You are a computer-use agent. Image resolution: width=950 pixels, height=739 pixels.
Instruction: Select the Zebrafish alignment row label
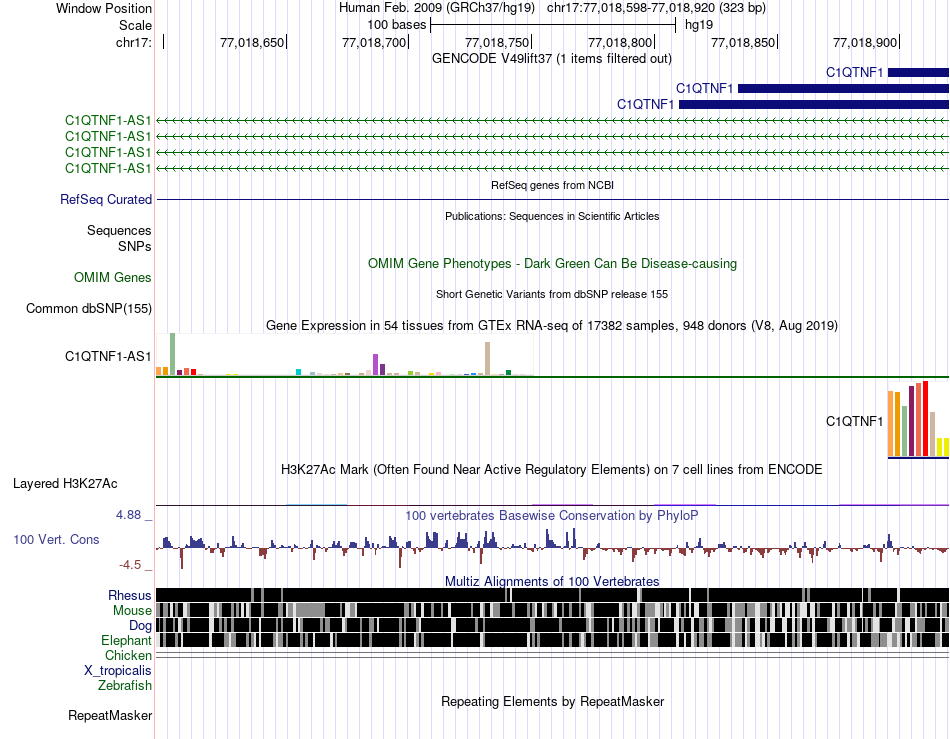(x=125, y=686)
